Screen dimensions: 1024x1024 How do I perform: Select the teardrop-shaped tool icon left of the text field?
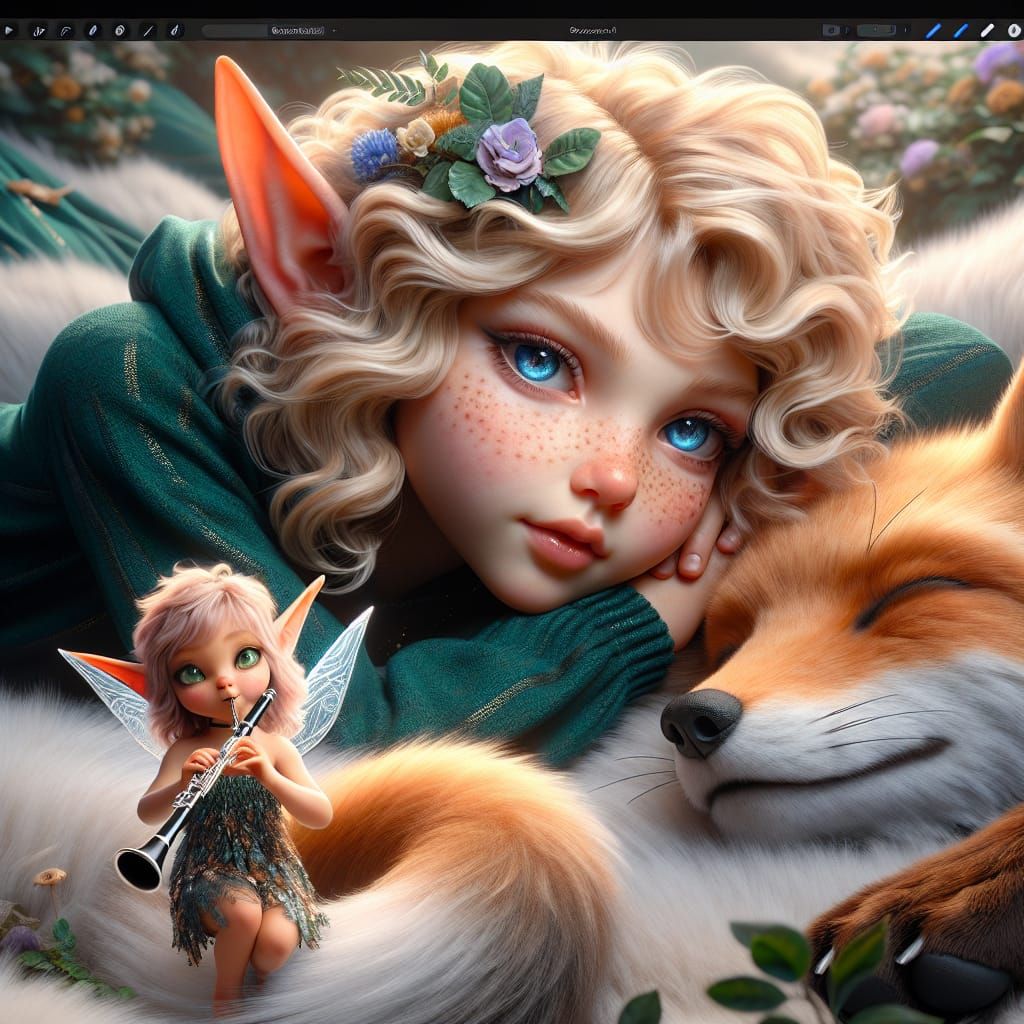(x=175, y=31)
